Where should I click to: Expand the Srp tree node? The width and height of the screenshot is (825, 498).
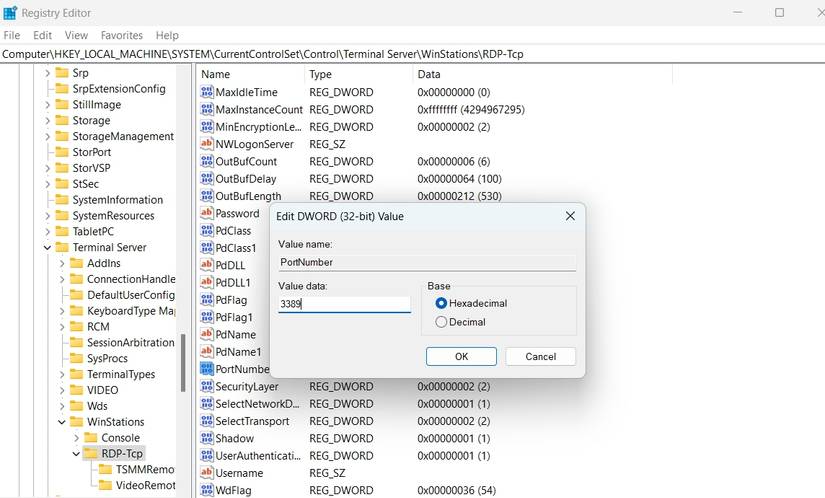47,73
